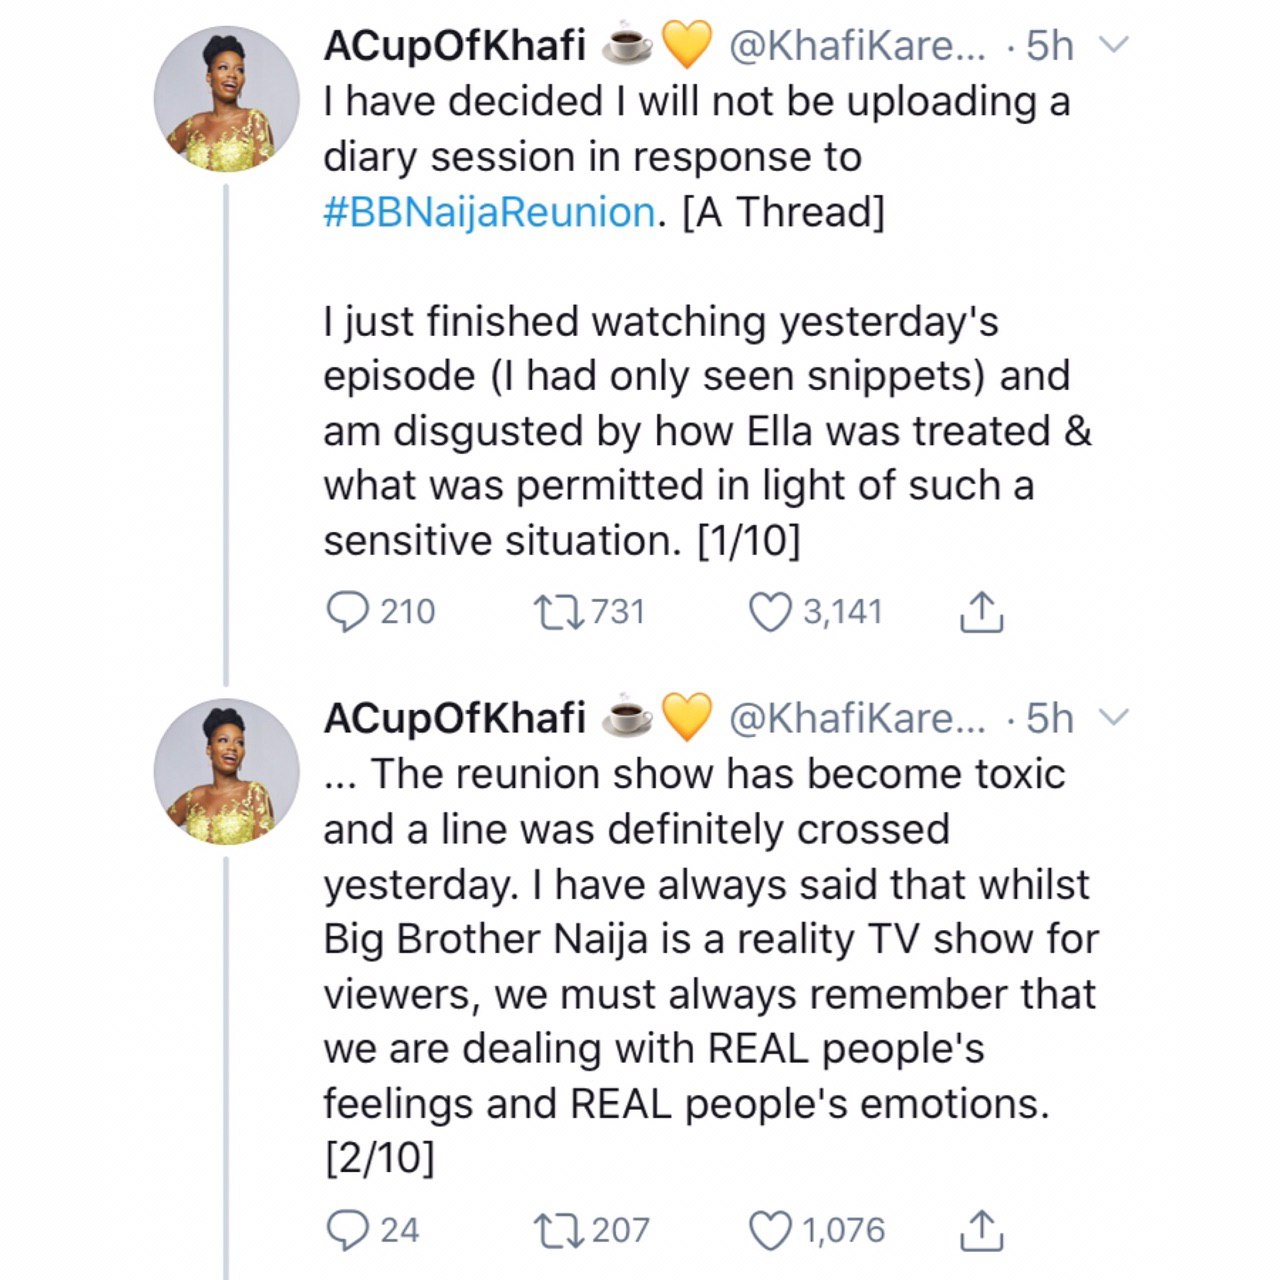The height and width of the screenshot is (1280, 1280).
Task: View the first tweet's profile picture
Action: pos(227,100)
